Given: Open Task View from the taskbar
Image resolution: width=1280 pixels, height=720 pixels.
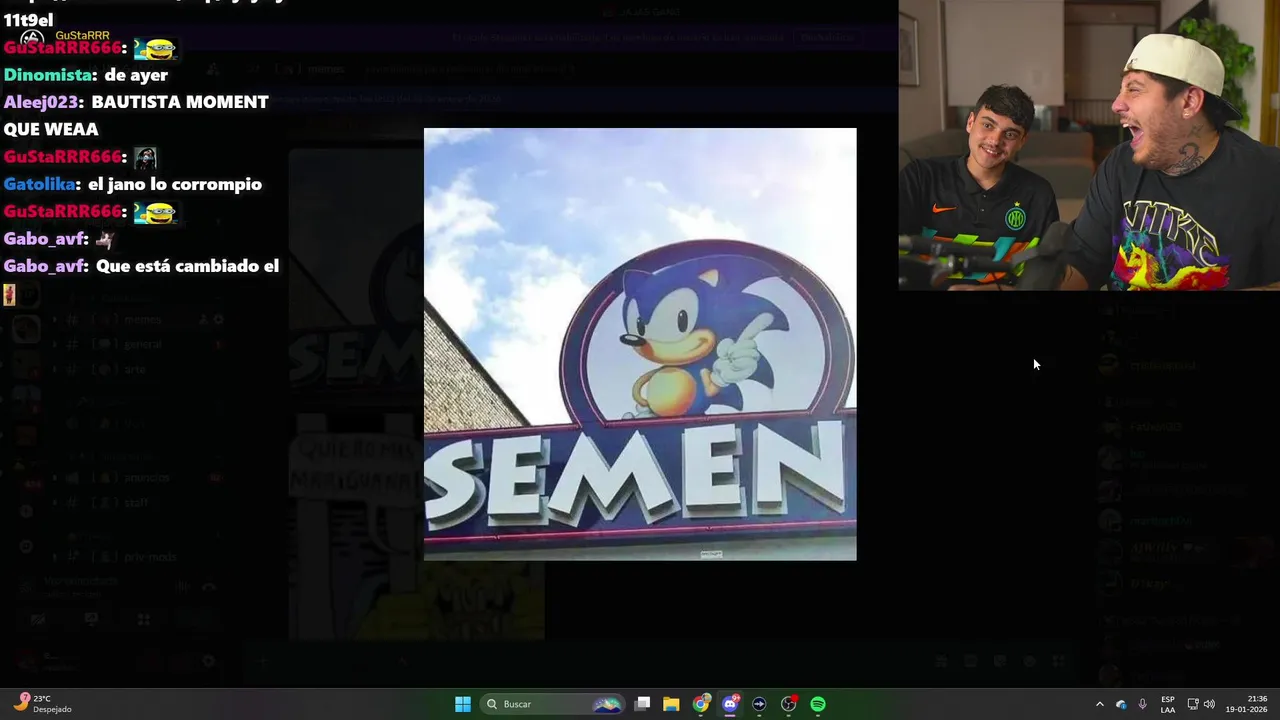Looking at the screenshot, I should point(643,704).
